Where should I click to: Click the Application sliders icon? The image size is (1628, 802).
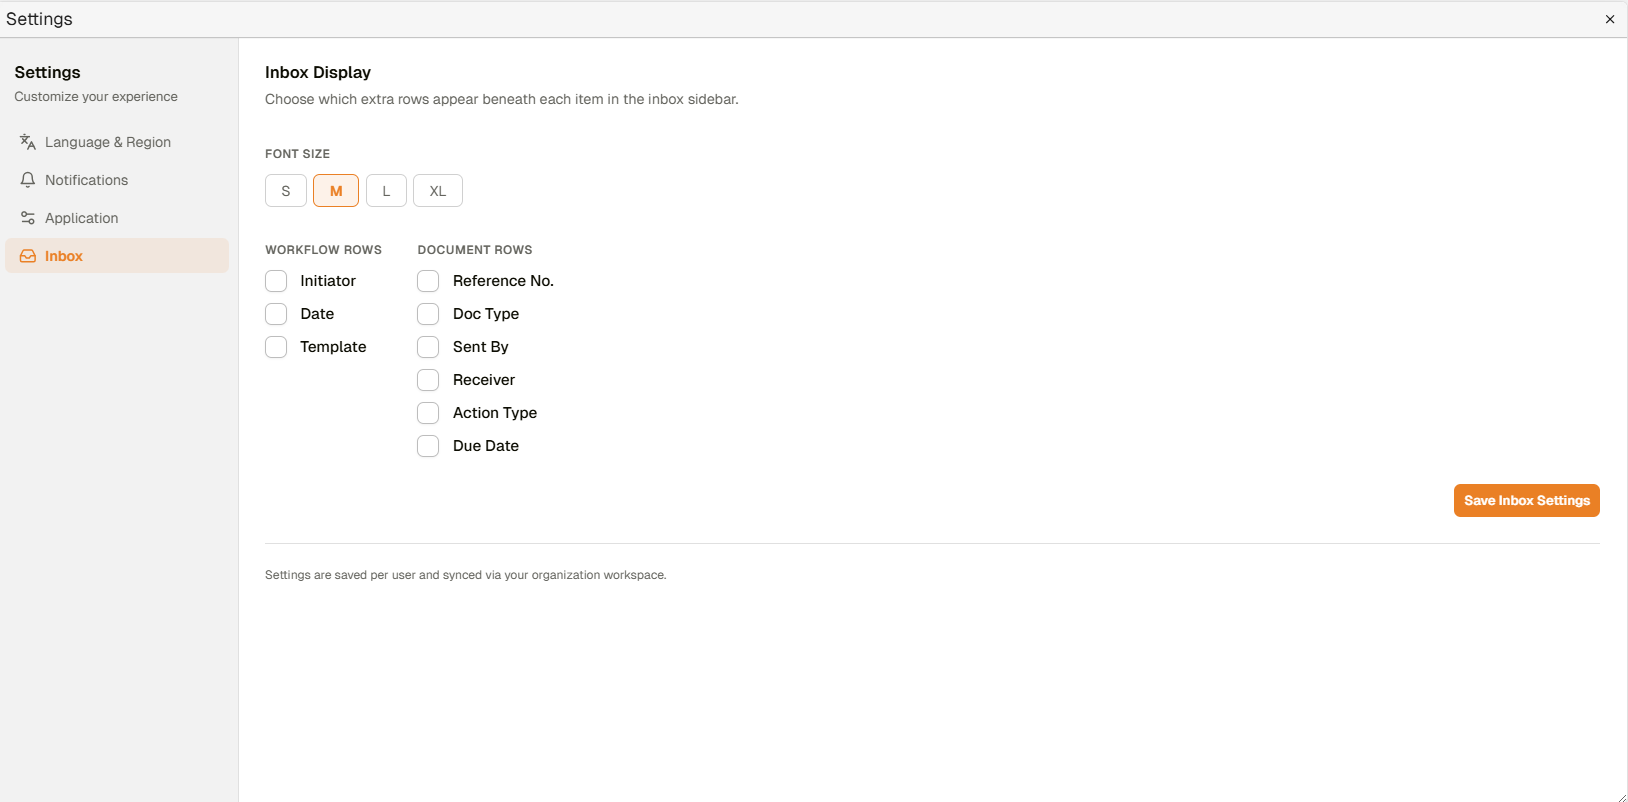tap(28, 218)
